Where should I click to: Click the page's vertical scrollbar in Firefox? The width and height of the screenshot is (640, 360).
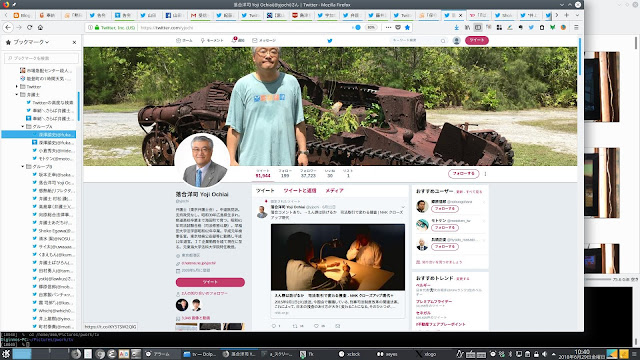click(580, 57)
